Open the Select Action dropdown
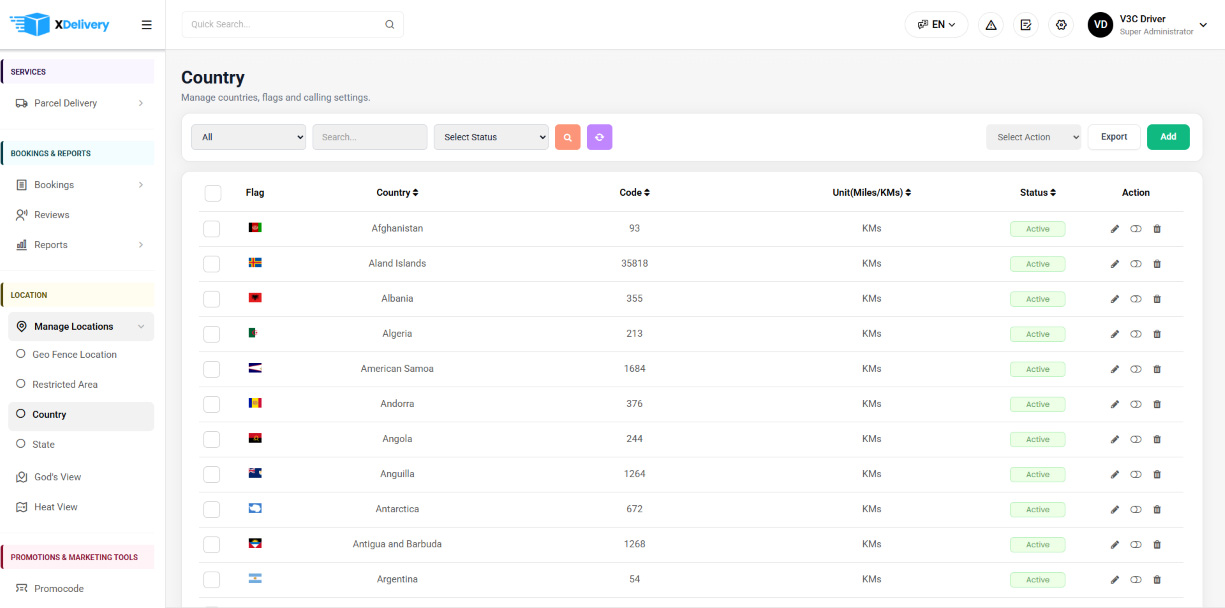The height and width of the screenshot is (608, 1225). (x=1034, y=137)
